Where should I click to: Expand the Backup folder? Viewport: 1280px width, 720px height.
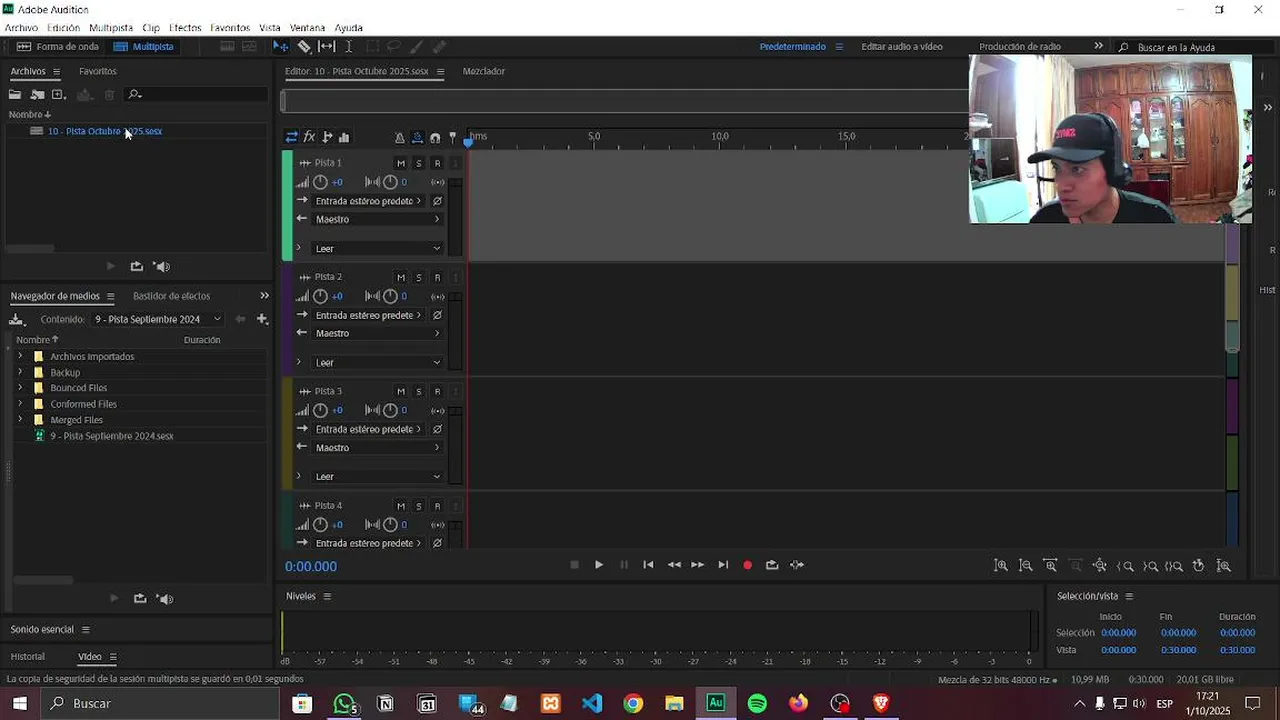click(20, 372)
